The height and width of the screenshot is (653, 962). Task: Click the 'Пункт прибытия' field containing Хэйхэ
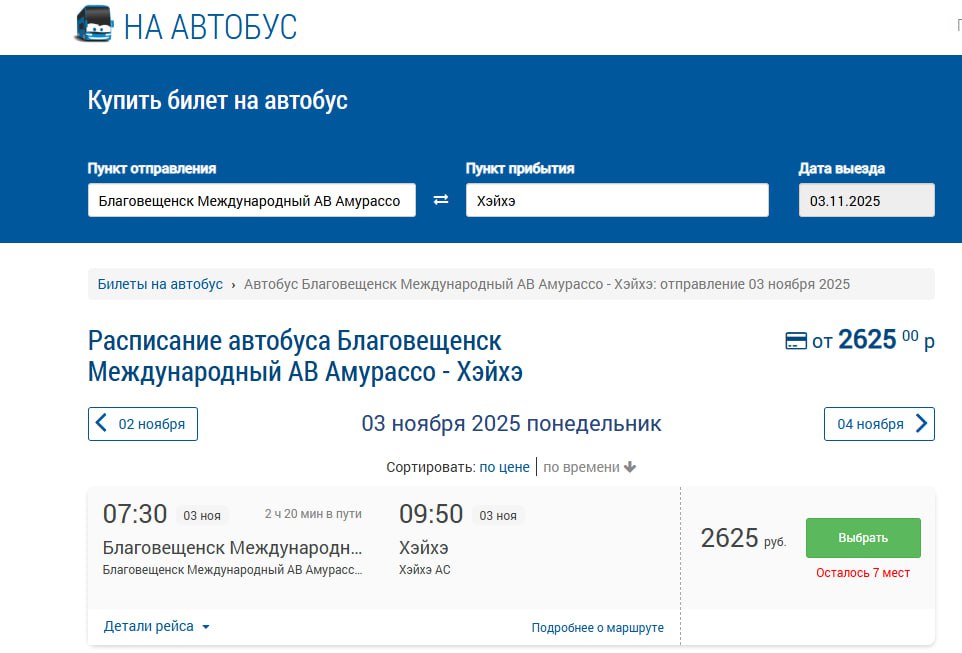[x=616, y=200]
